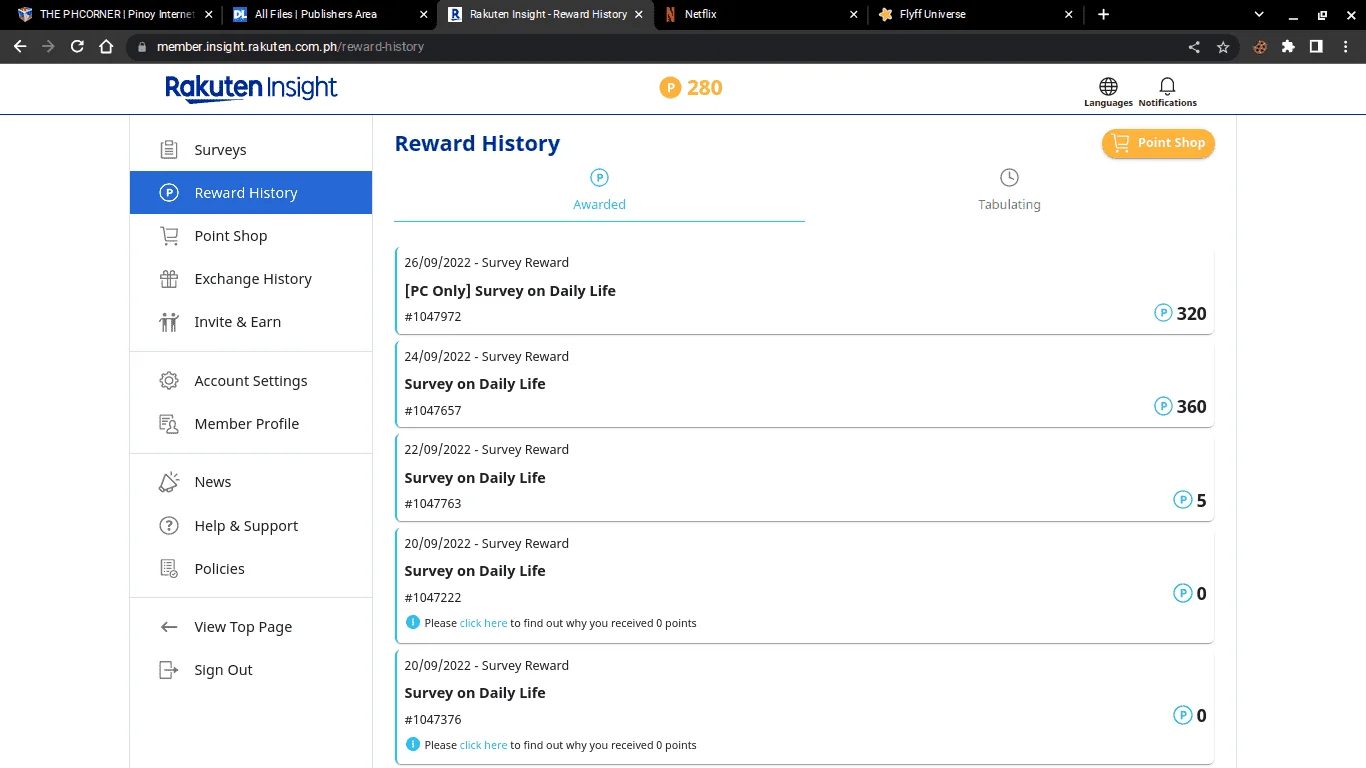Open News page
Screen dimensions: 1366x768
pos(250,482)
